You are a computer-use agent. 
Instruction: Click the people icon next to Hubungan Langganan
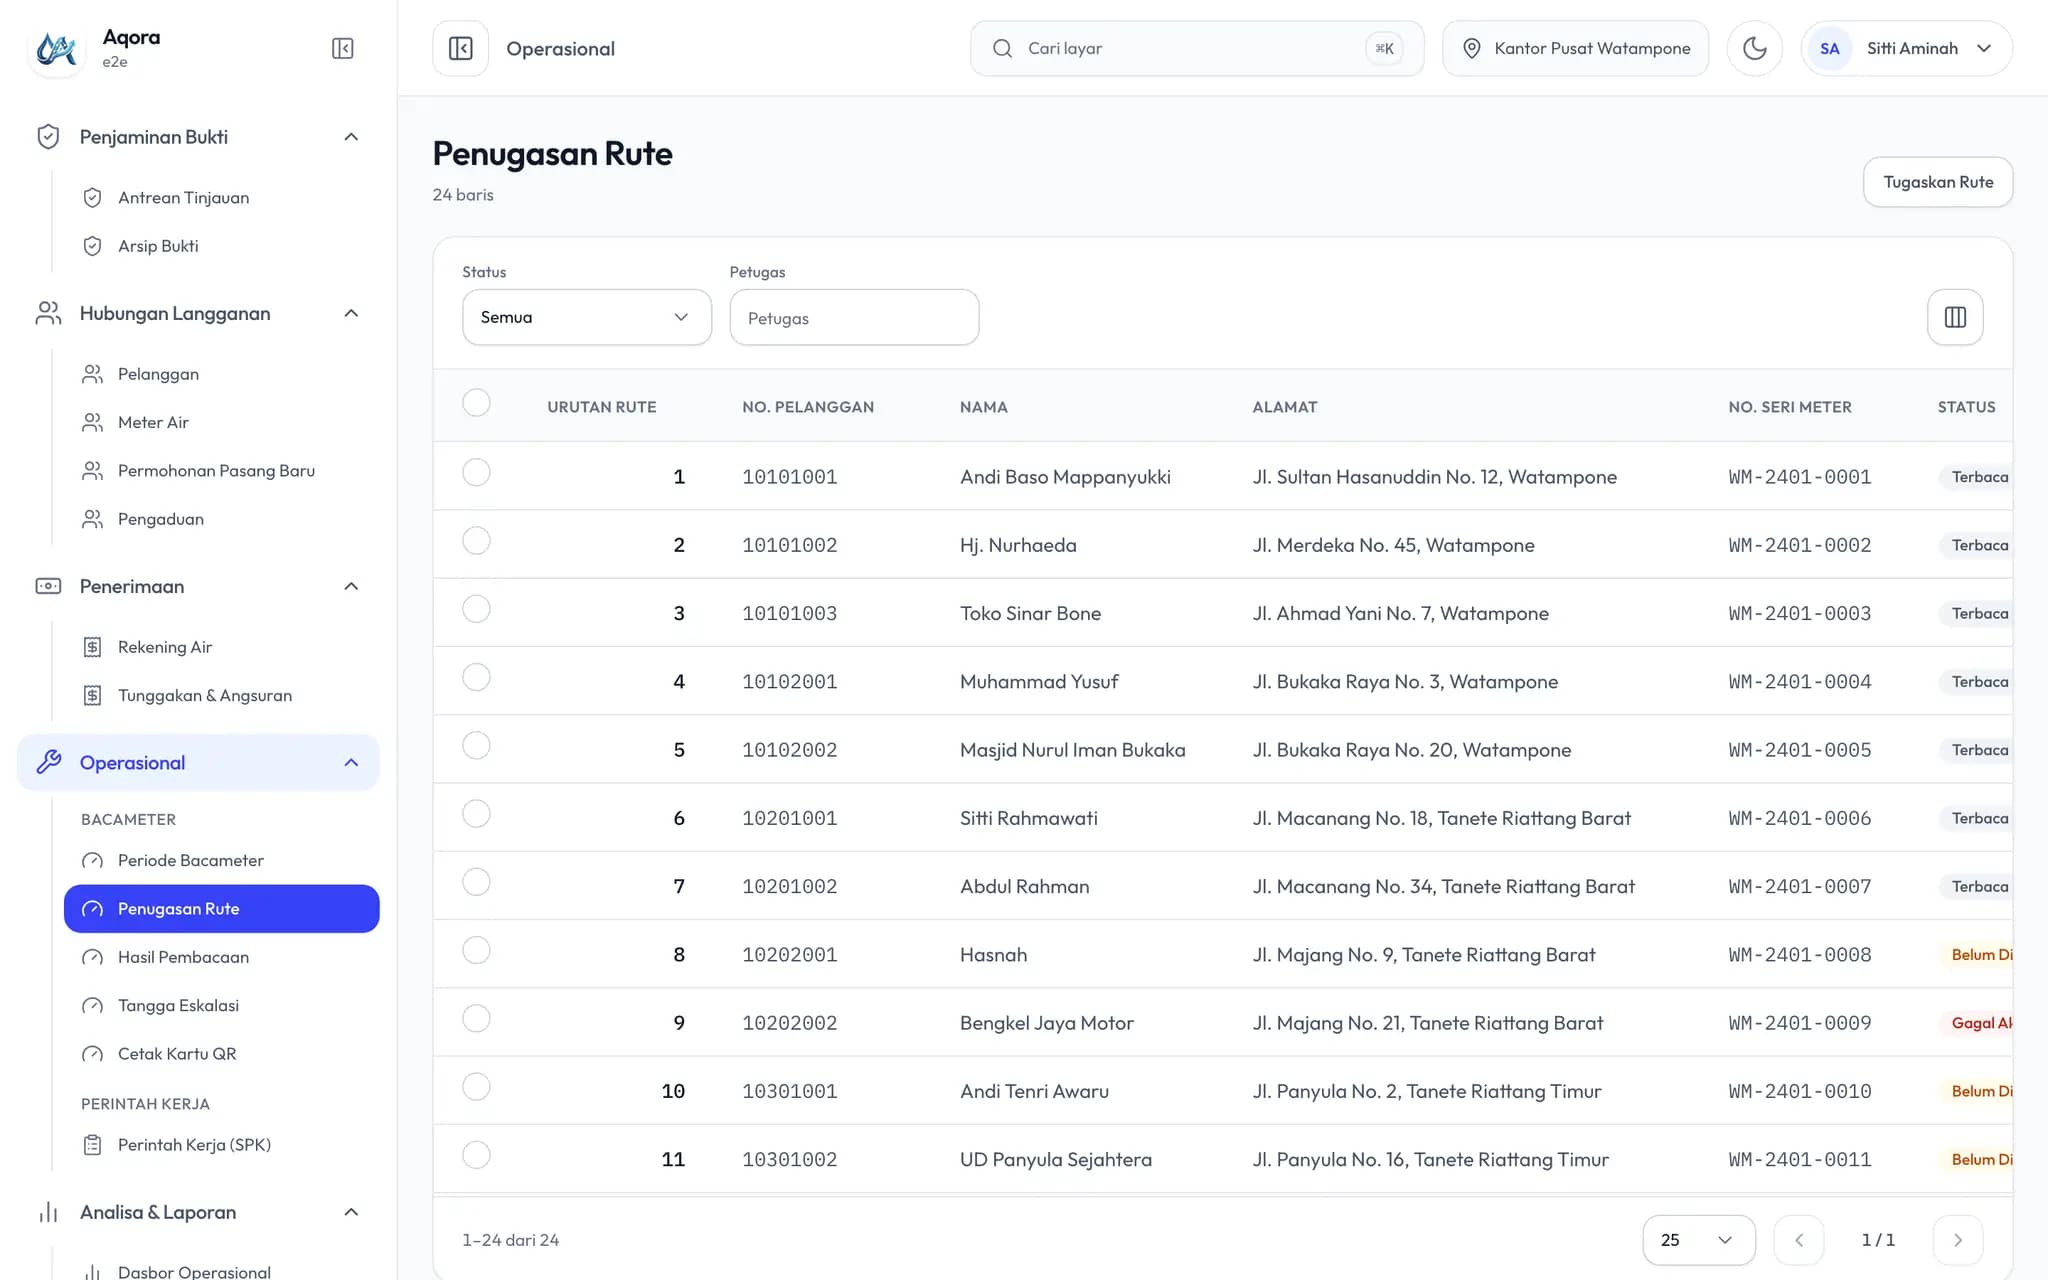coord(48,313)
